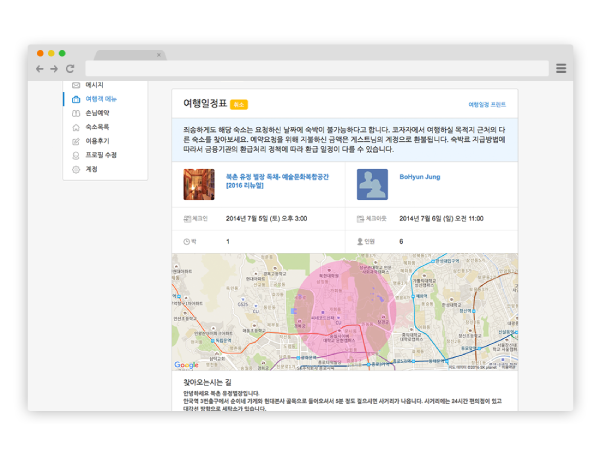The image size is (600, 450).
Task: Click the pink location circle on the map
Action: [x=345, y=312]
